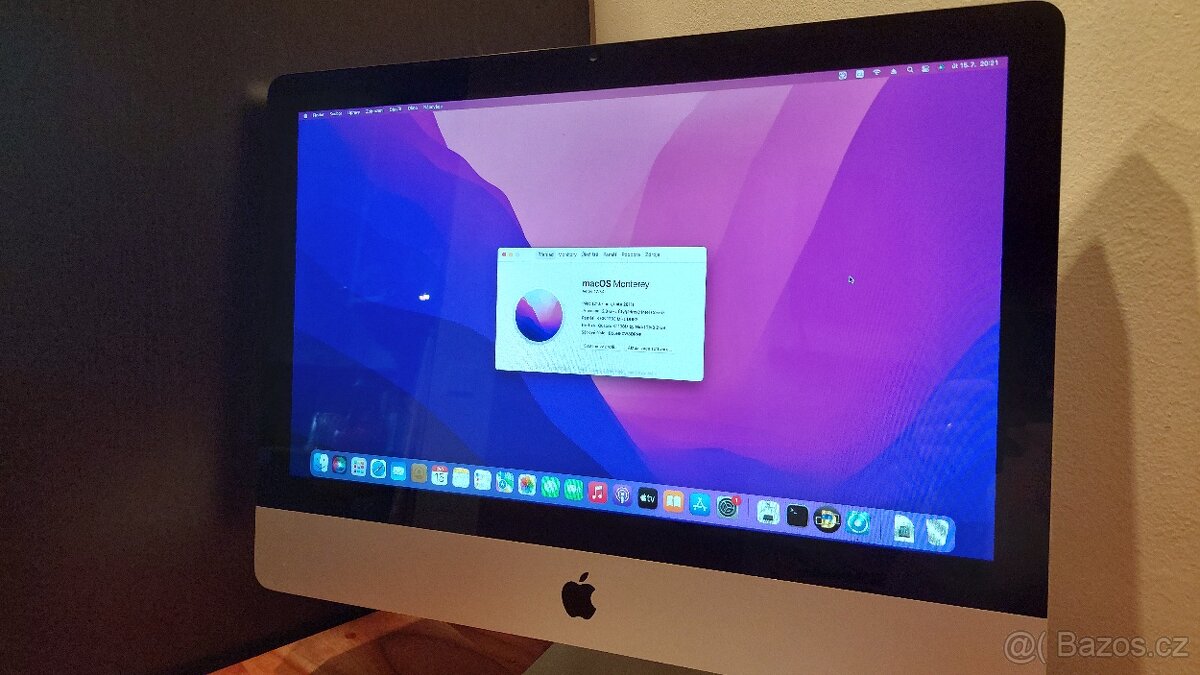Launch Siri from the dock
The image size is (1200, 675).
(x=340, y=464)
